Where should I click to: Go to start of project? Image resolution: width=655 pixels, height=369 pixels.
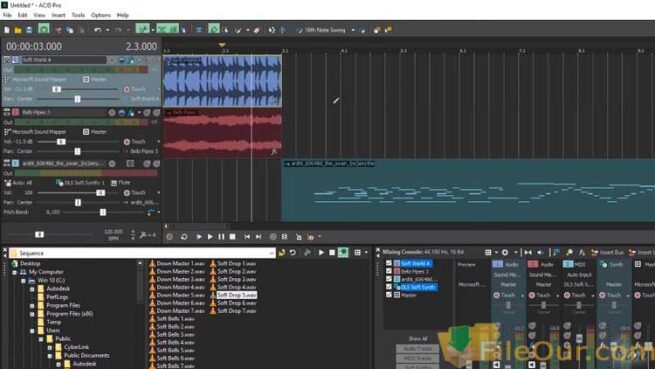247,237
